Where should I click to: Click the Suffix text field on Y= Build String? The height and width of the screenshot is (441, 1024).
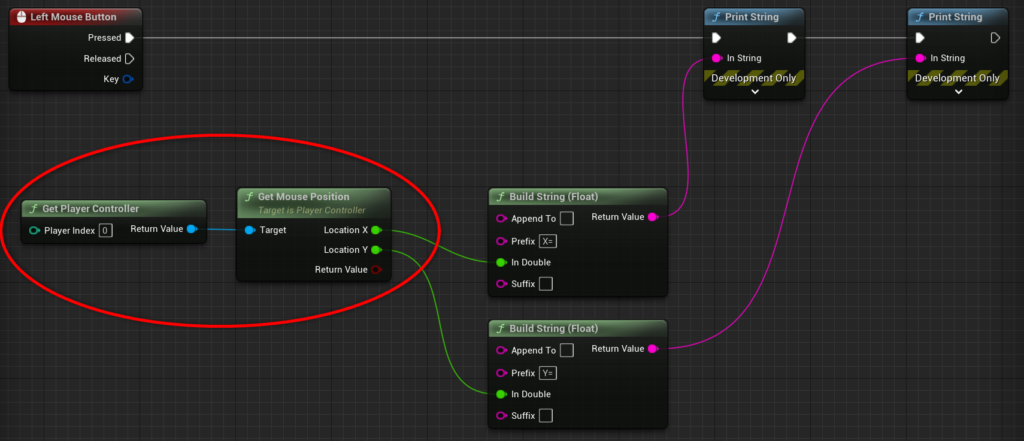tap(546, 416)
